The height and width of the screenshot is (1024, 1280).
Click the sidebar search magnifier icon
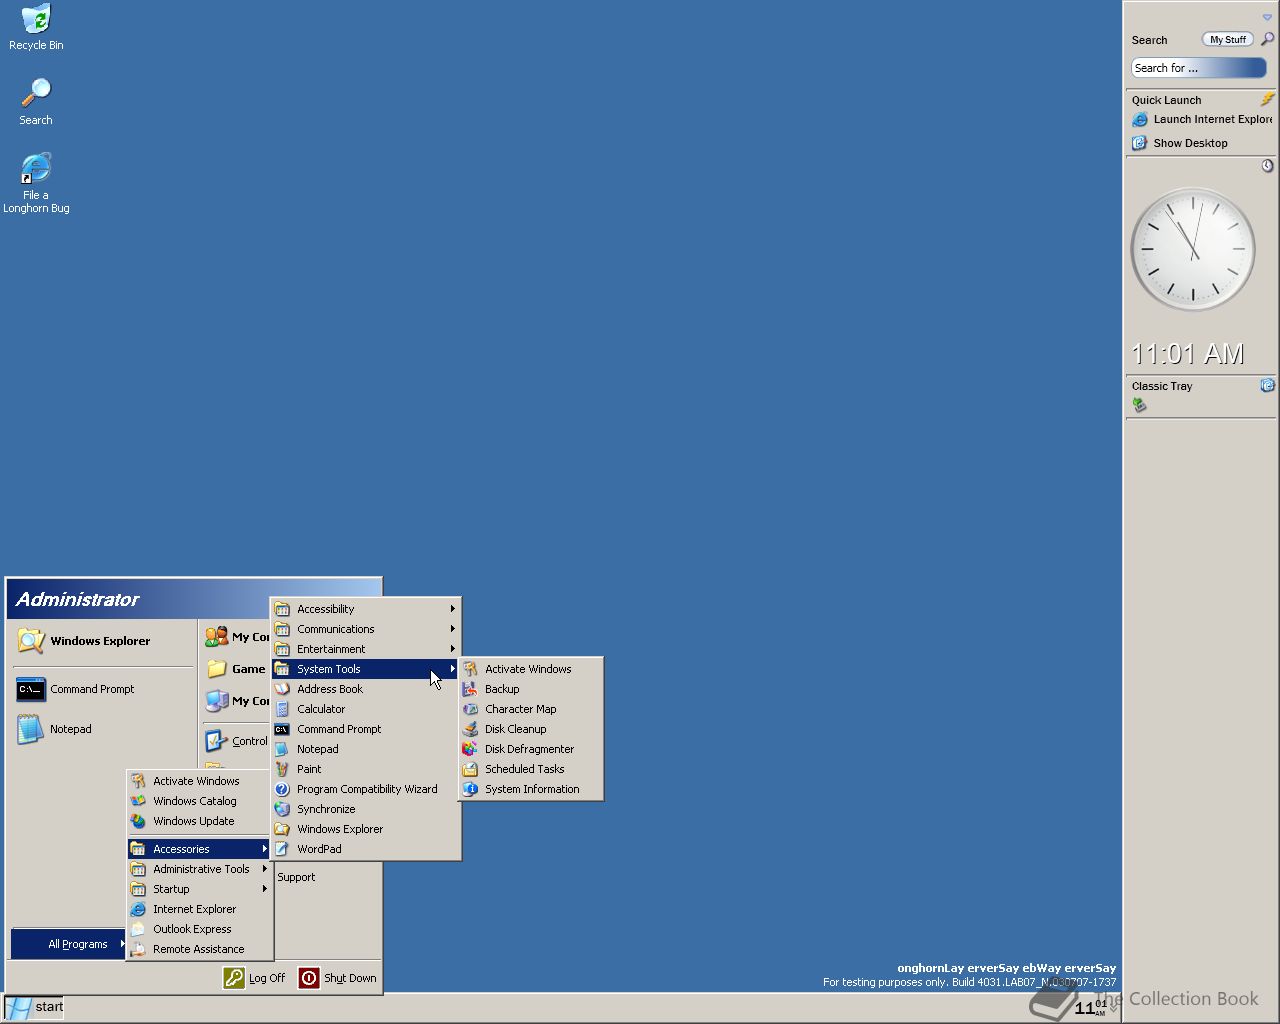1267,39
